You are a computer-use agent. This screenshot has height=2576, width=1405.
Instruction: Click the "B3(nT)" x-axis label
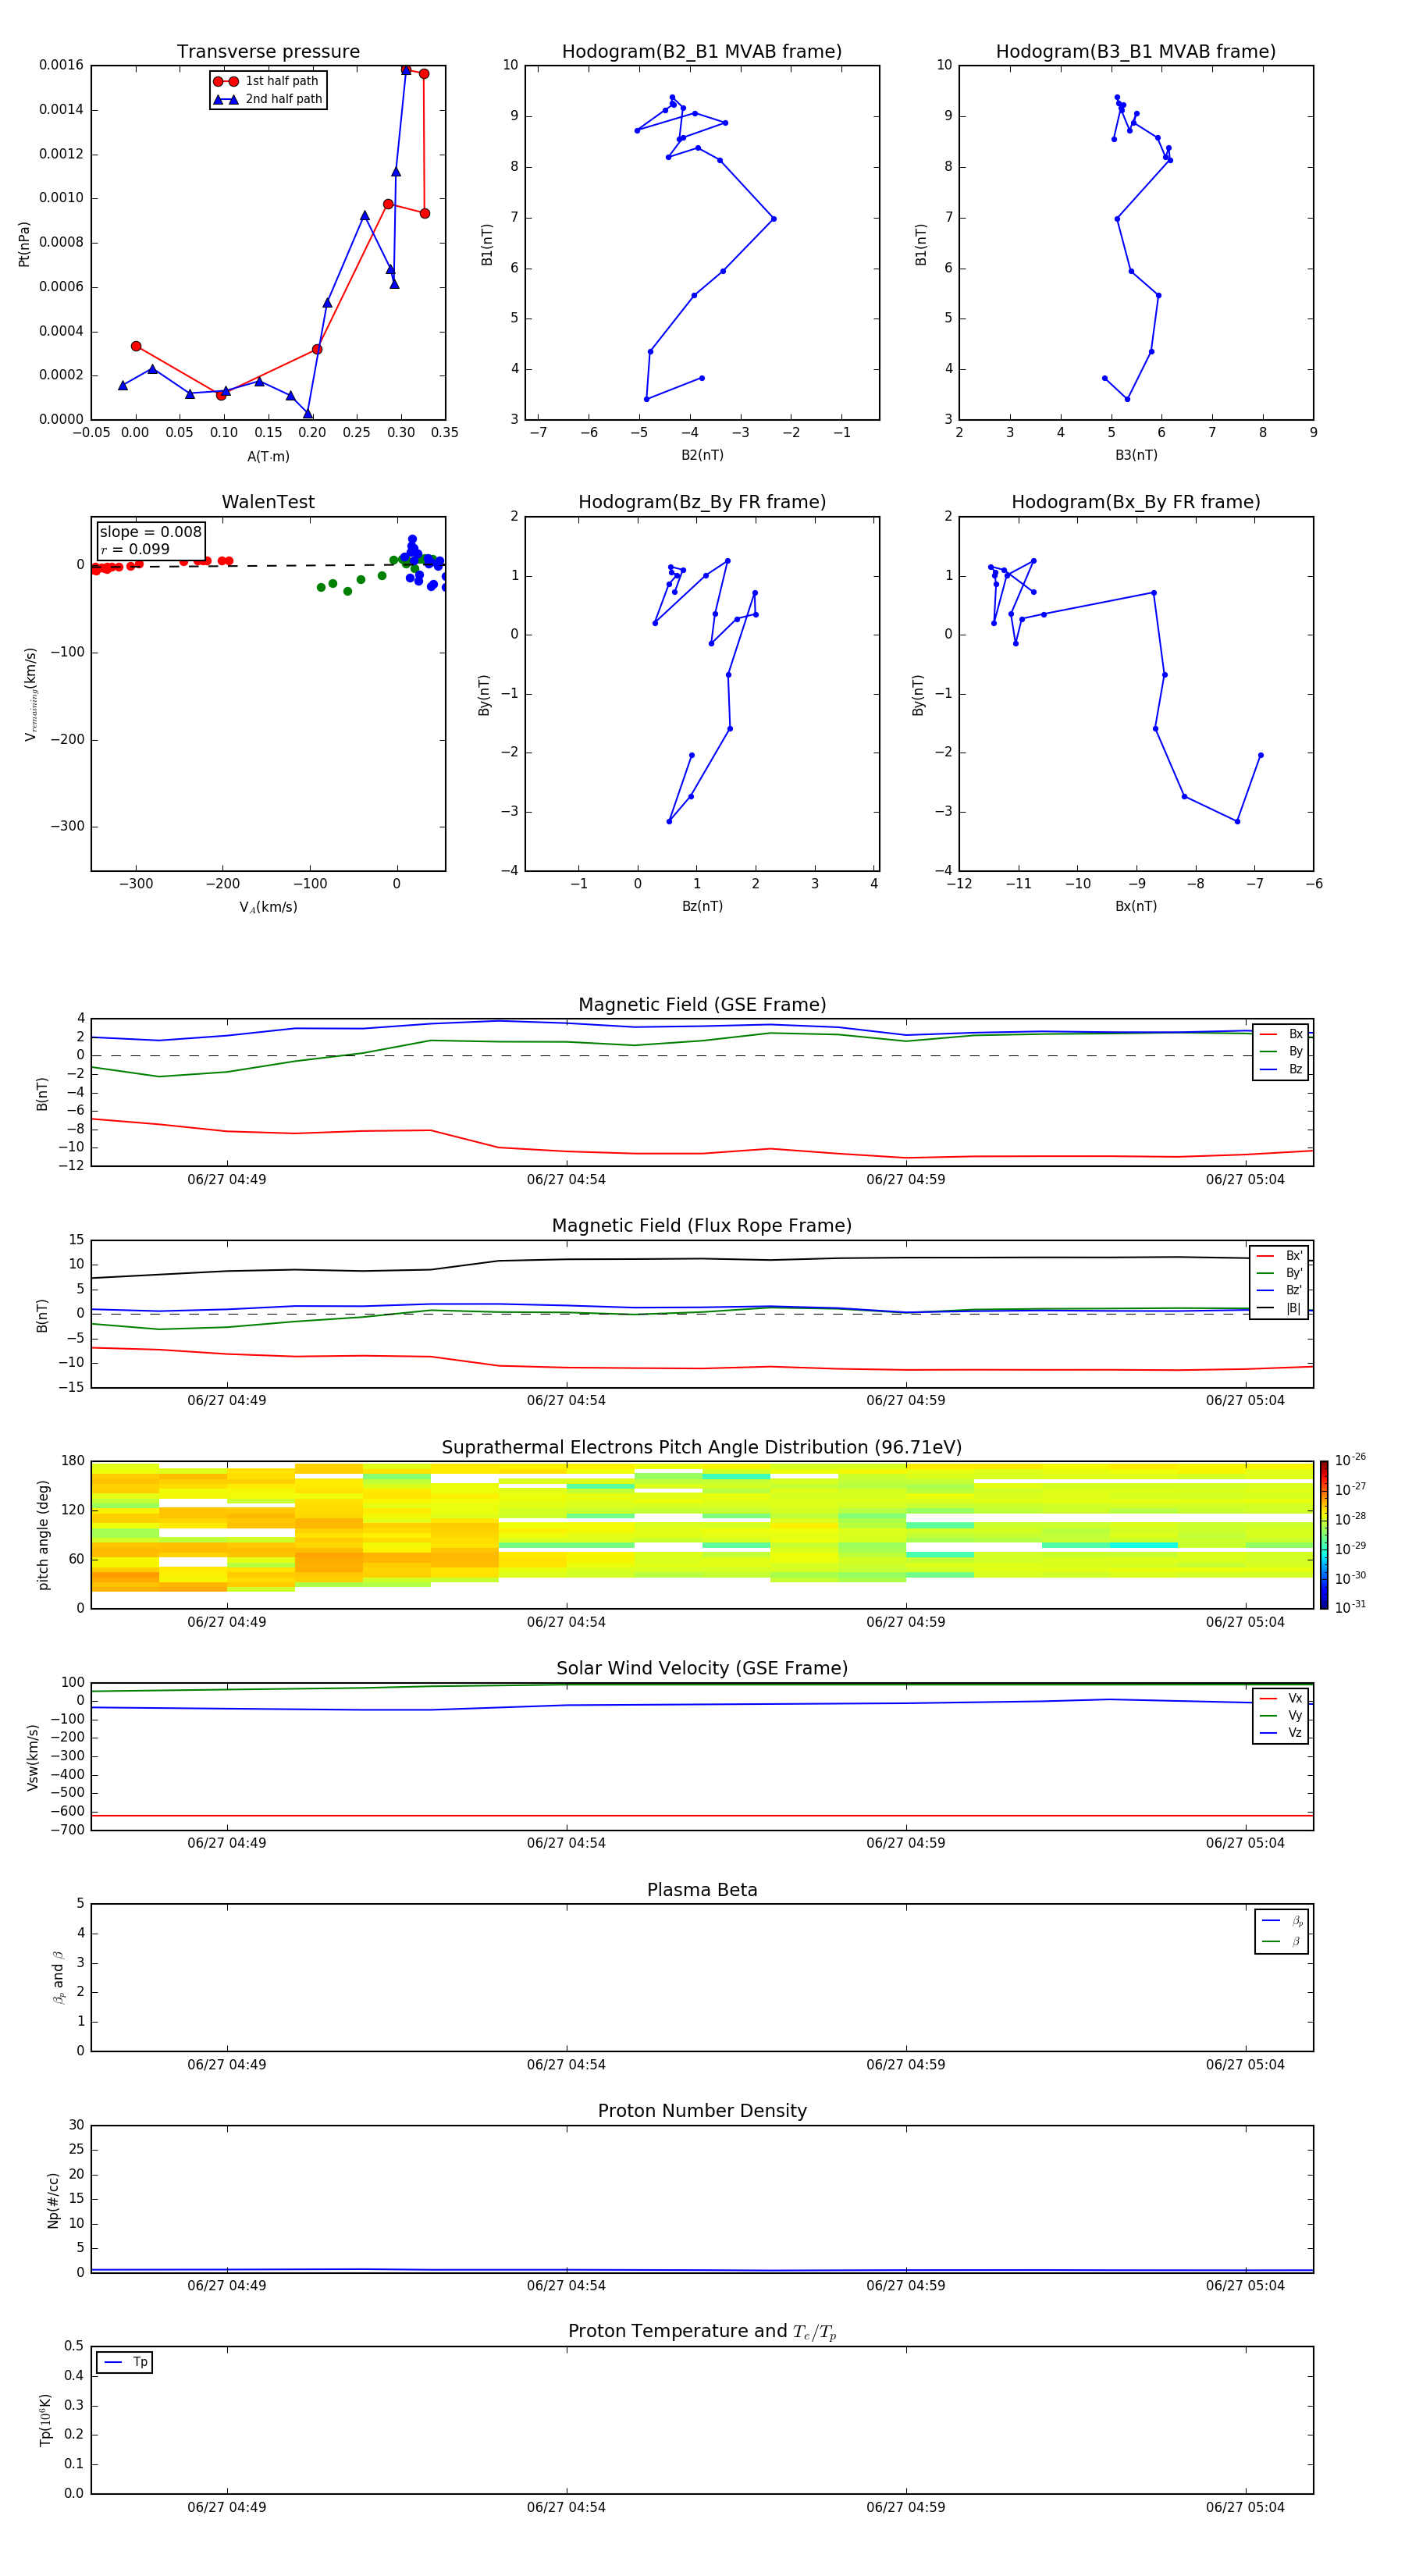point(1136,455)
